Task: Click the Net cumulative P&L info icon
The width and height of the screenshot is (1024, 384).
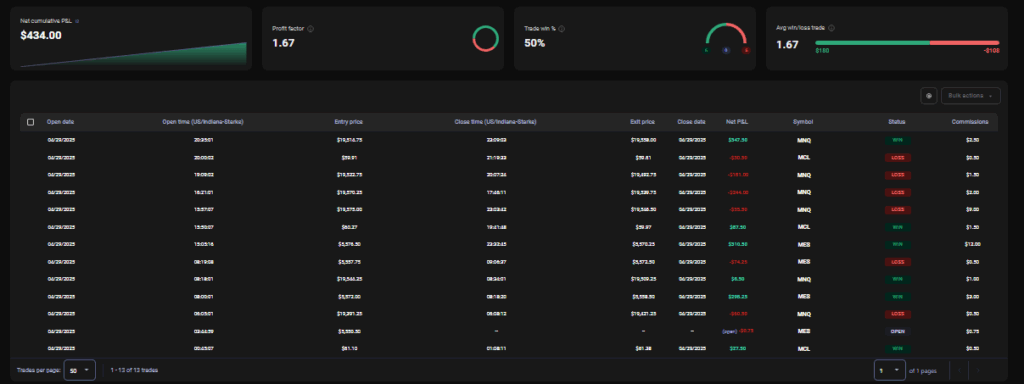Action: click(x=77, y=21)
